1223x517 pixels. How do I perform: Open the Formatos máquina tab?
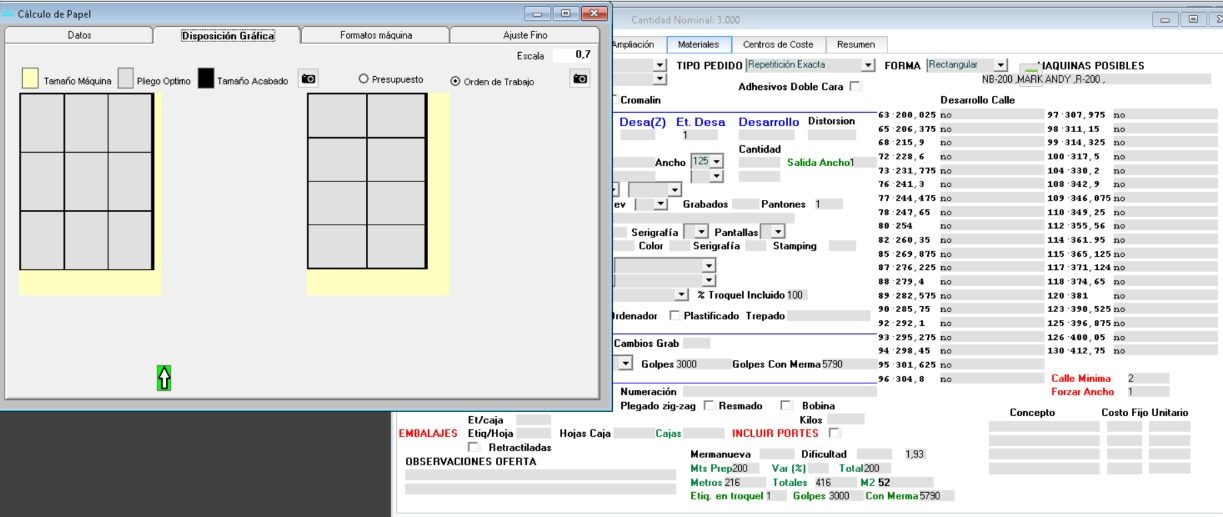(x=376, y=35)
